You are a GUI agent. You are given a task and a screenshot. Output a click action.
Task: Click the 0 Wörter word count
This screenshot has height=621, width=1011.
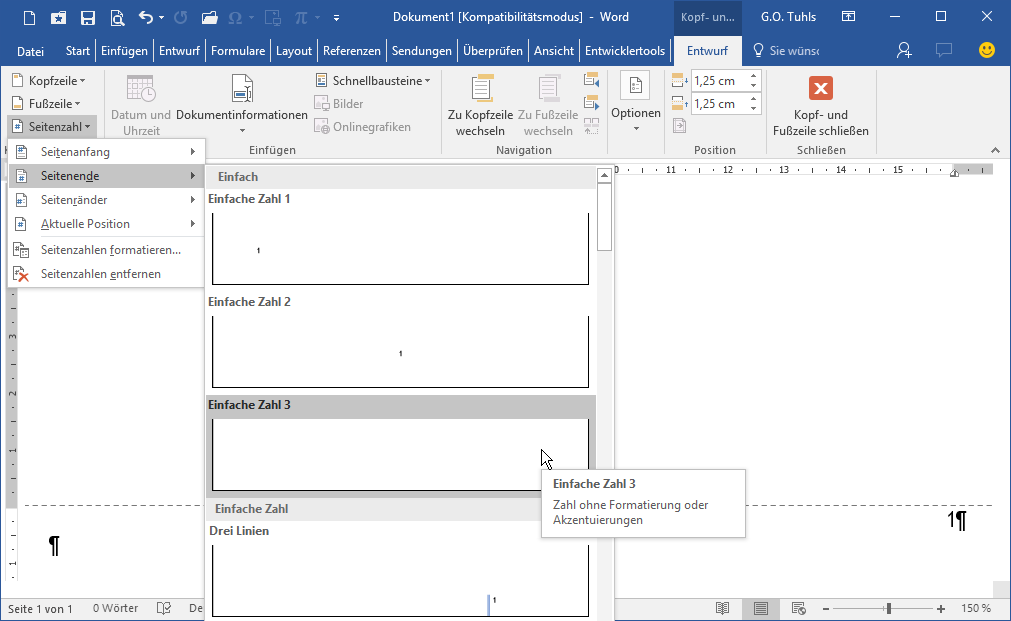pos(115,608)
